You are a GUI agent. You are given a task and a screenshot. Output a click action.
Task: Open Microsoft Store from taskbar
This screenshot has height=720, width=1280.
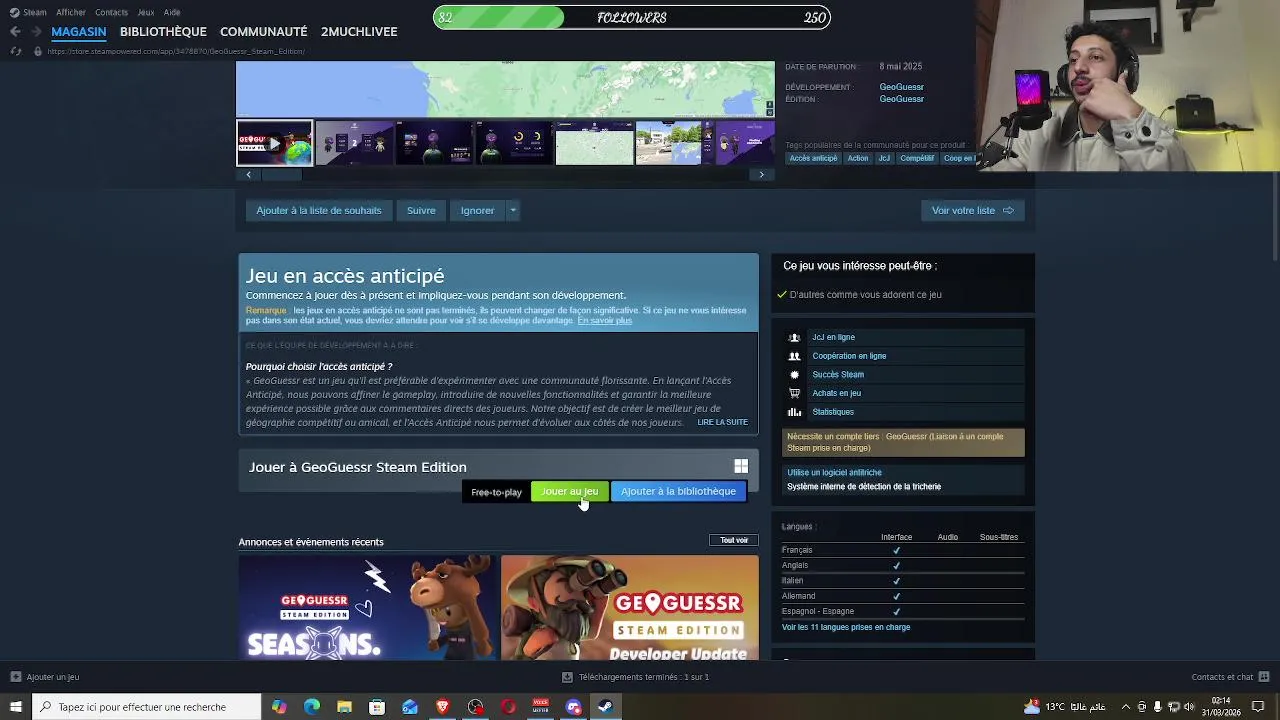[x=377, y=707]
